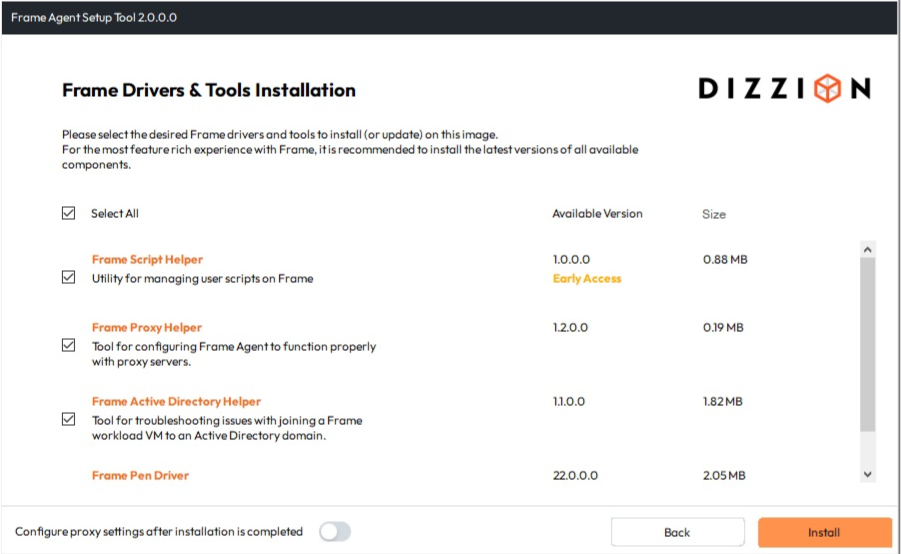Viewport: 901px width, 554px height.
Task: Click the Size column header
Action: (x=714, y=214)
